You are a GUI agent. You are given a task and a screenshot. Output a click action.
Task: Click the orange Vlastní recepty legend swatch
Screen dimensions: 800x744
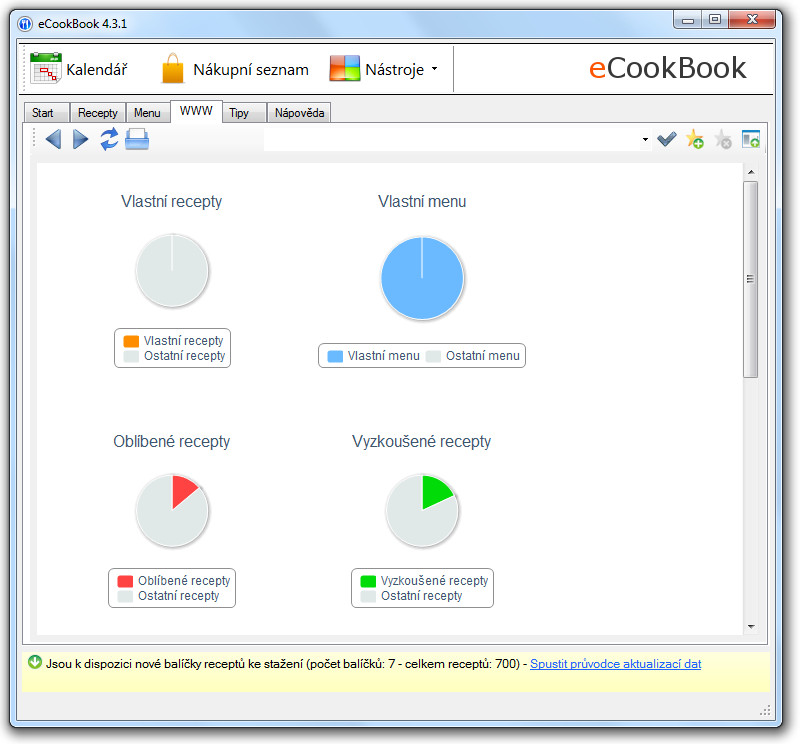[x=131, y=341]
